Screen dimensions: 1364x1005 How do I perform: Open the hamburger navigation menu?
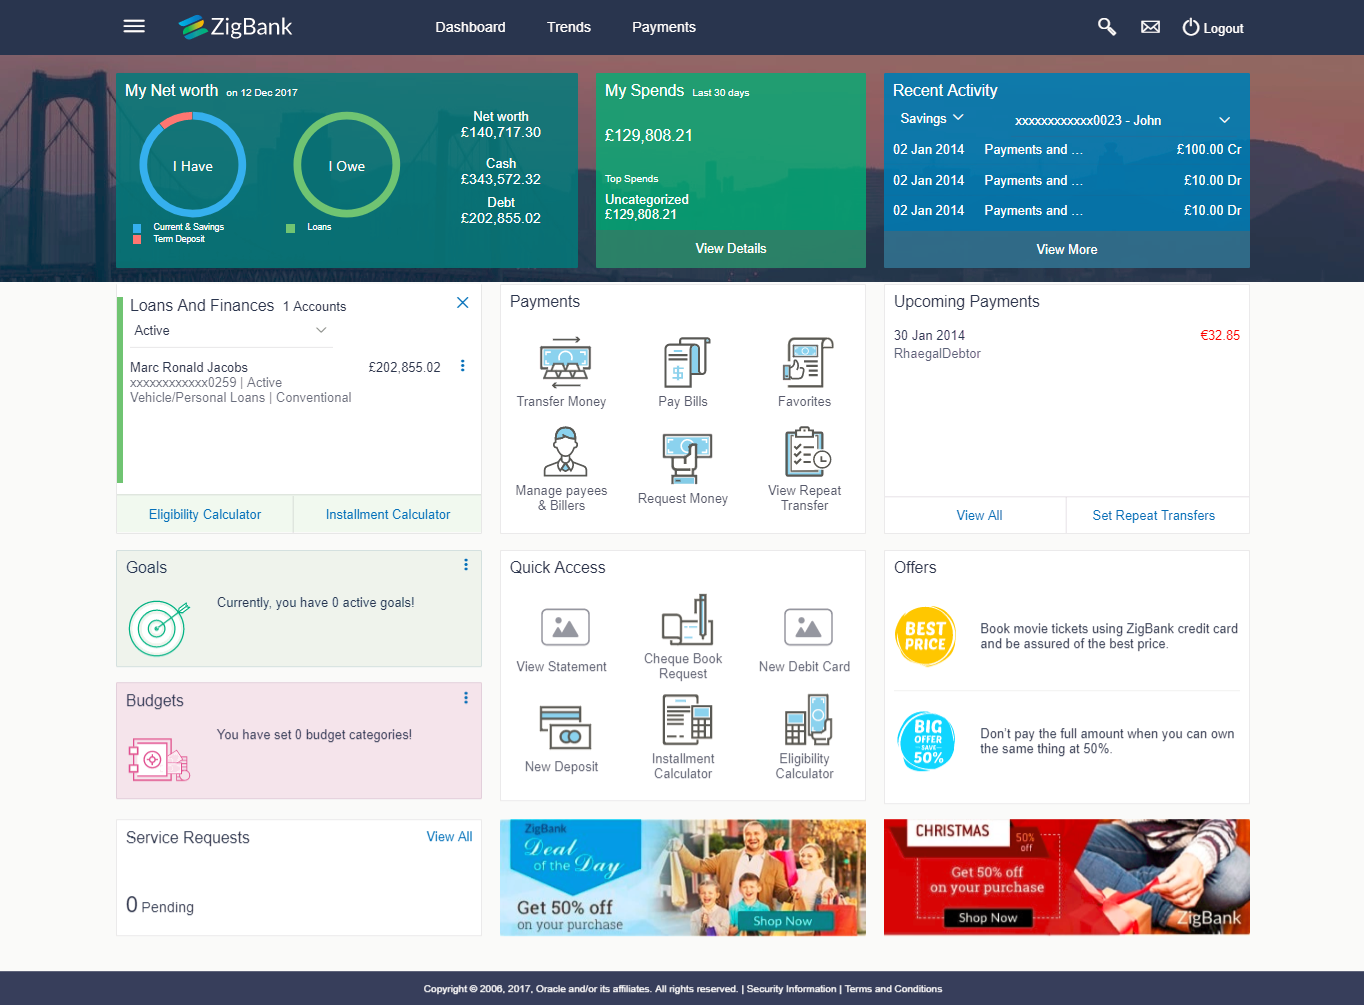coord(134,27)
